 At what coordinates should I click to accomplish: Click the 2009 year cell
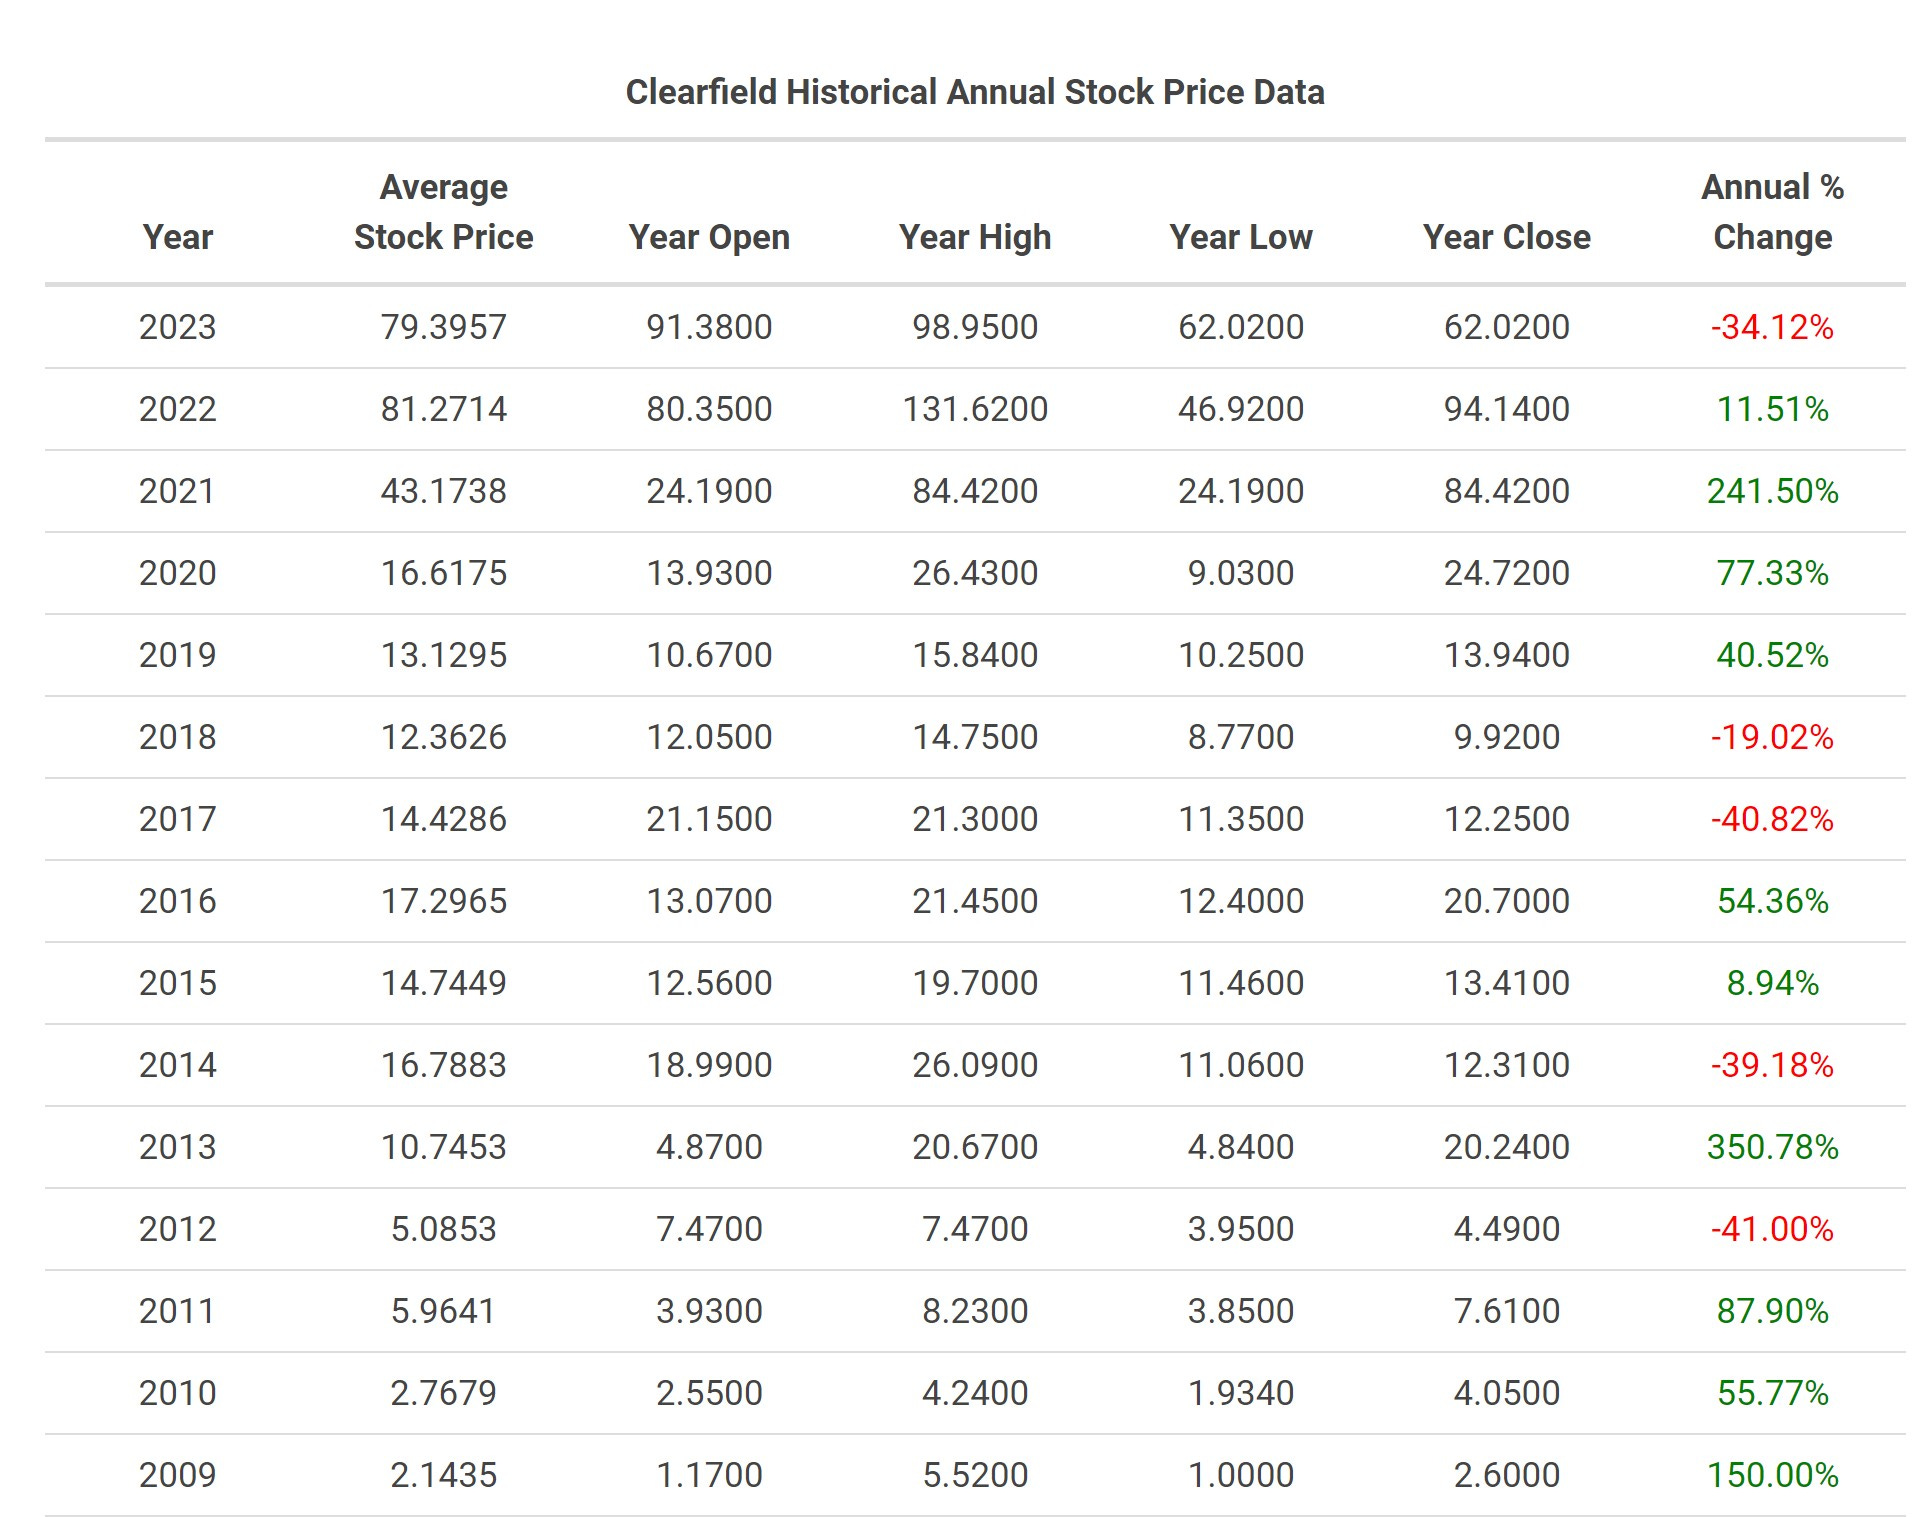pyautogui.click(x=177, y=1475)
